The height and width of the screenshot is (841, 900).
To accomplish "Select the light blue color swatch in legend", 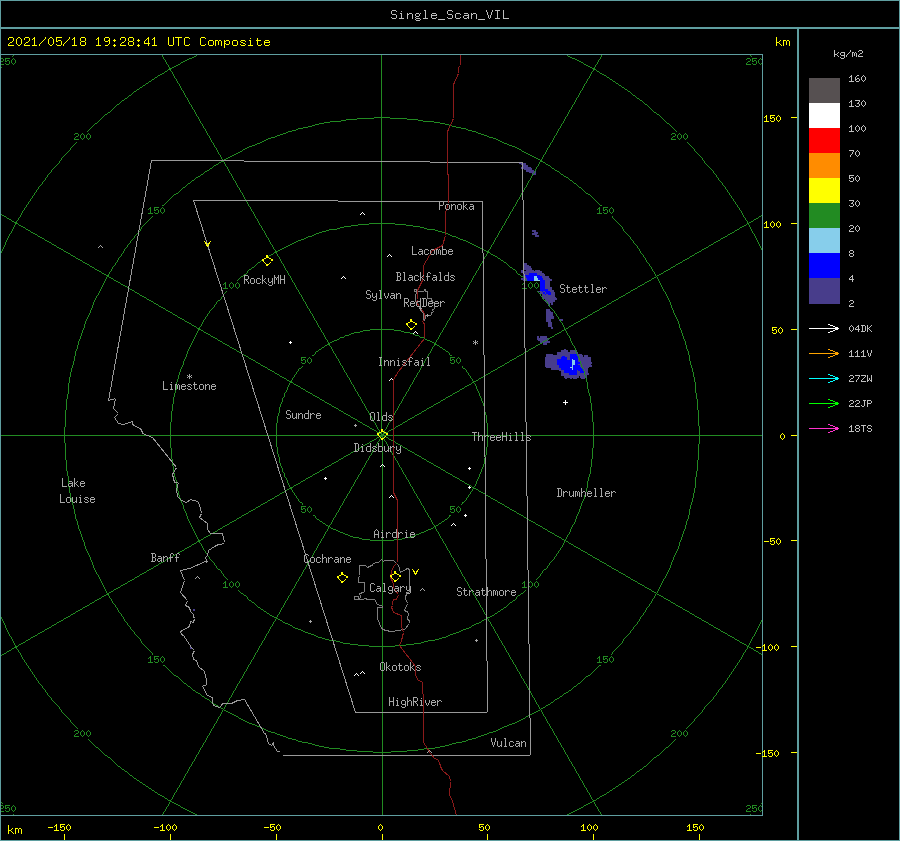I will pyautogui.click(x=824, y=241).
